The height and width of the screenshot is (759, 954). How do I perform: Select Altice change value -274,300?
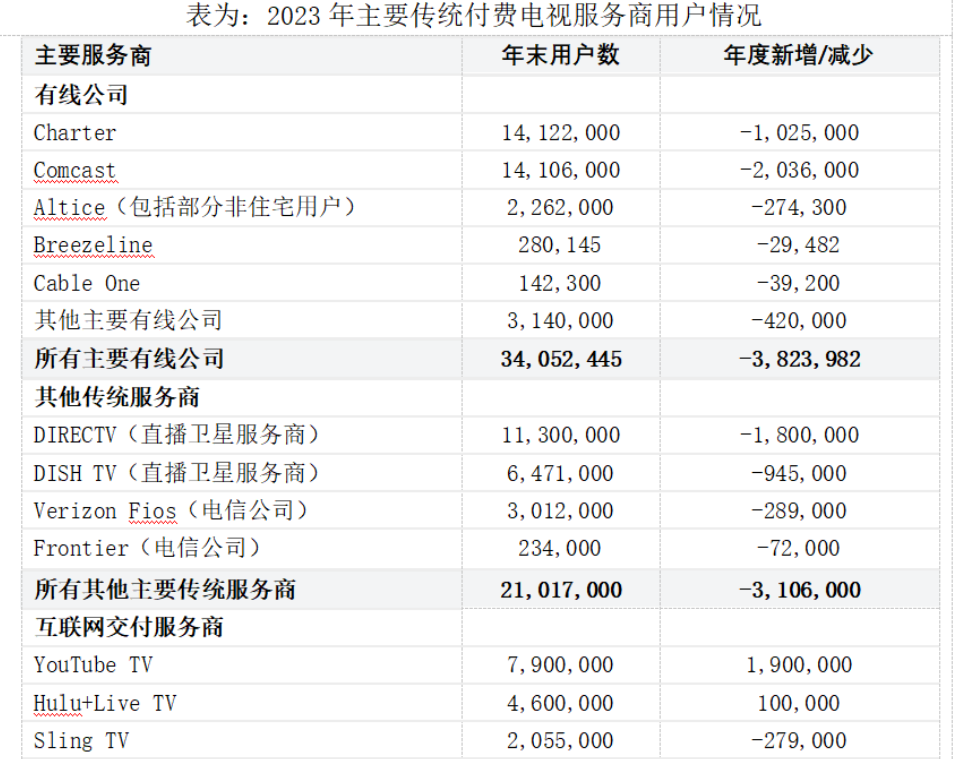coord(799,208)
